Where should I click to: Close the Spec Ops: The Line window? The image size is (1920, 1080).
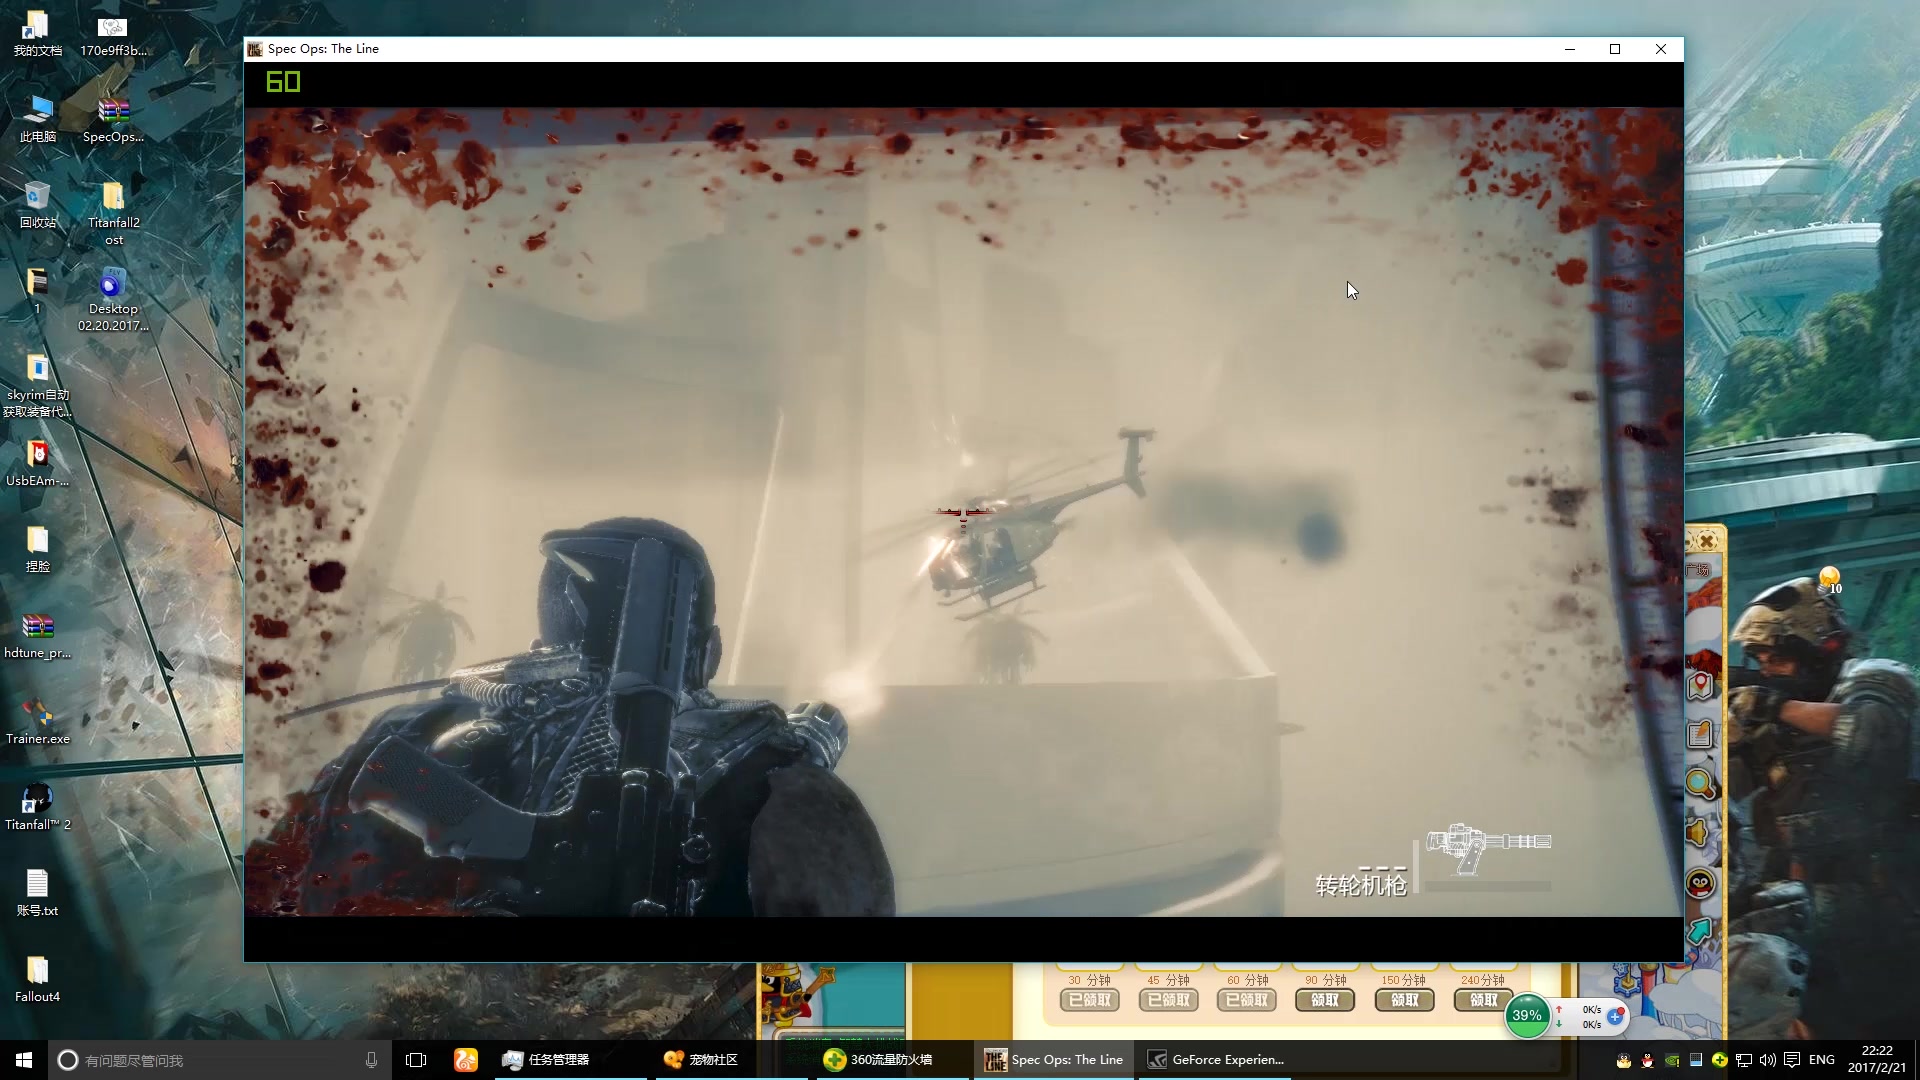(x=1661, y=49)
